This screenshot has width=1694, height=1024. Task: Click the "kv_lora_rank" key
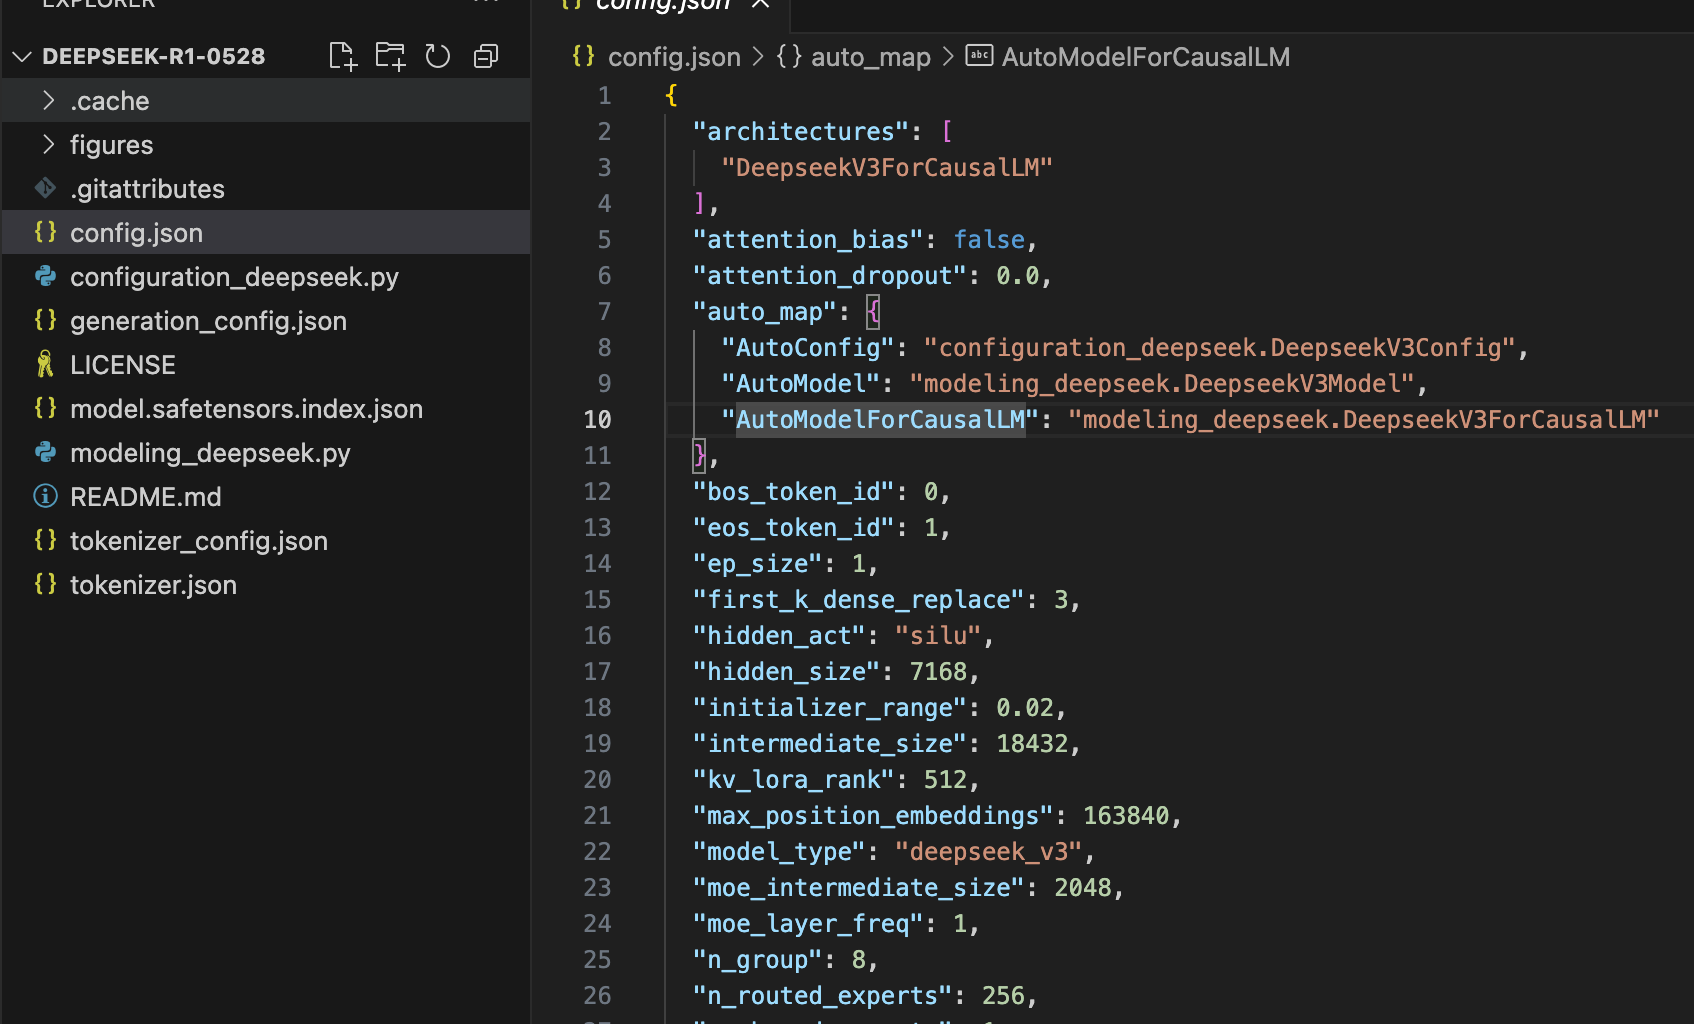[794, 780]
